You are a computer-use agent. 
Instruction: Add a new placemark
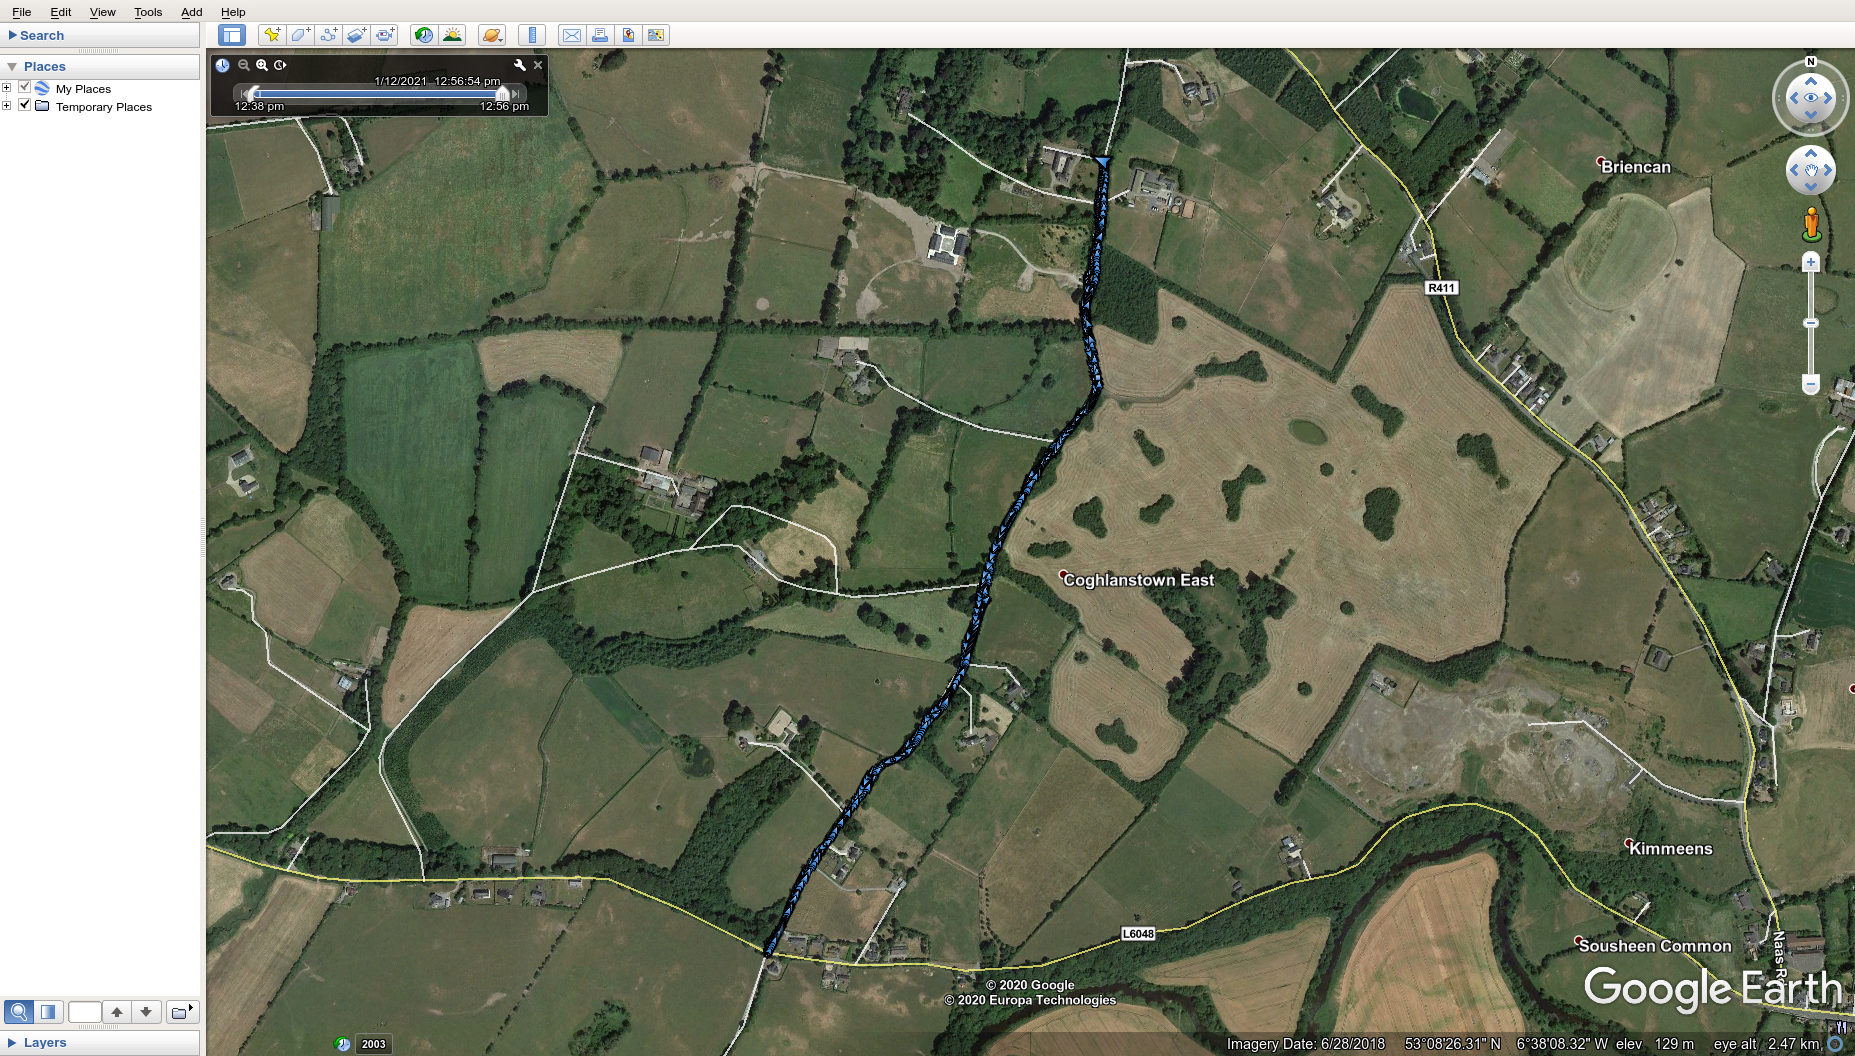pyautogui.click(x=272, y=35)
